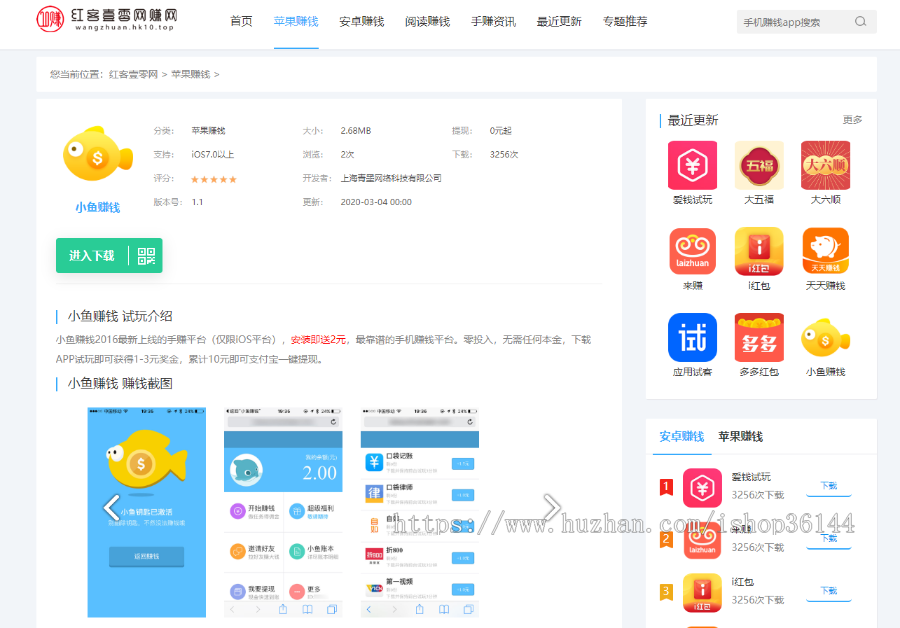Open 手赚资讯 nav item
This screenshot has width=900, height=628.
pyautogui.click(x=494, y=22)
